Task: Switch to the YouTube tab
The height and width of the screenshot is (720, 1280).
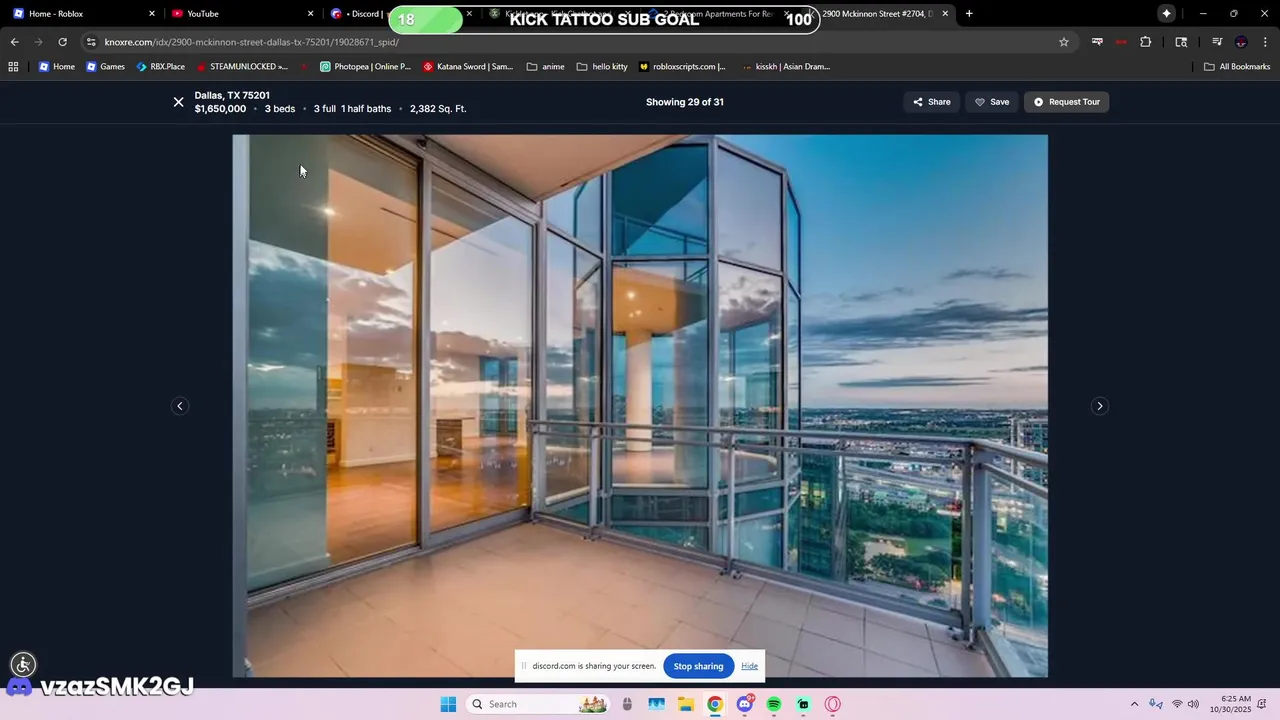Action: (x=240, y=14)
